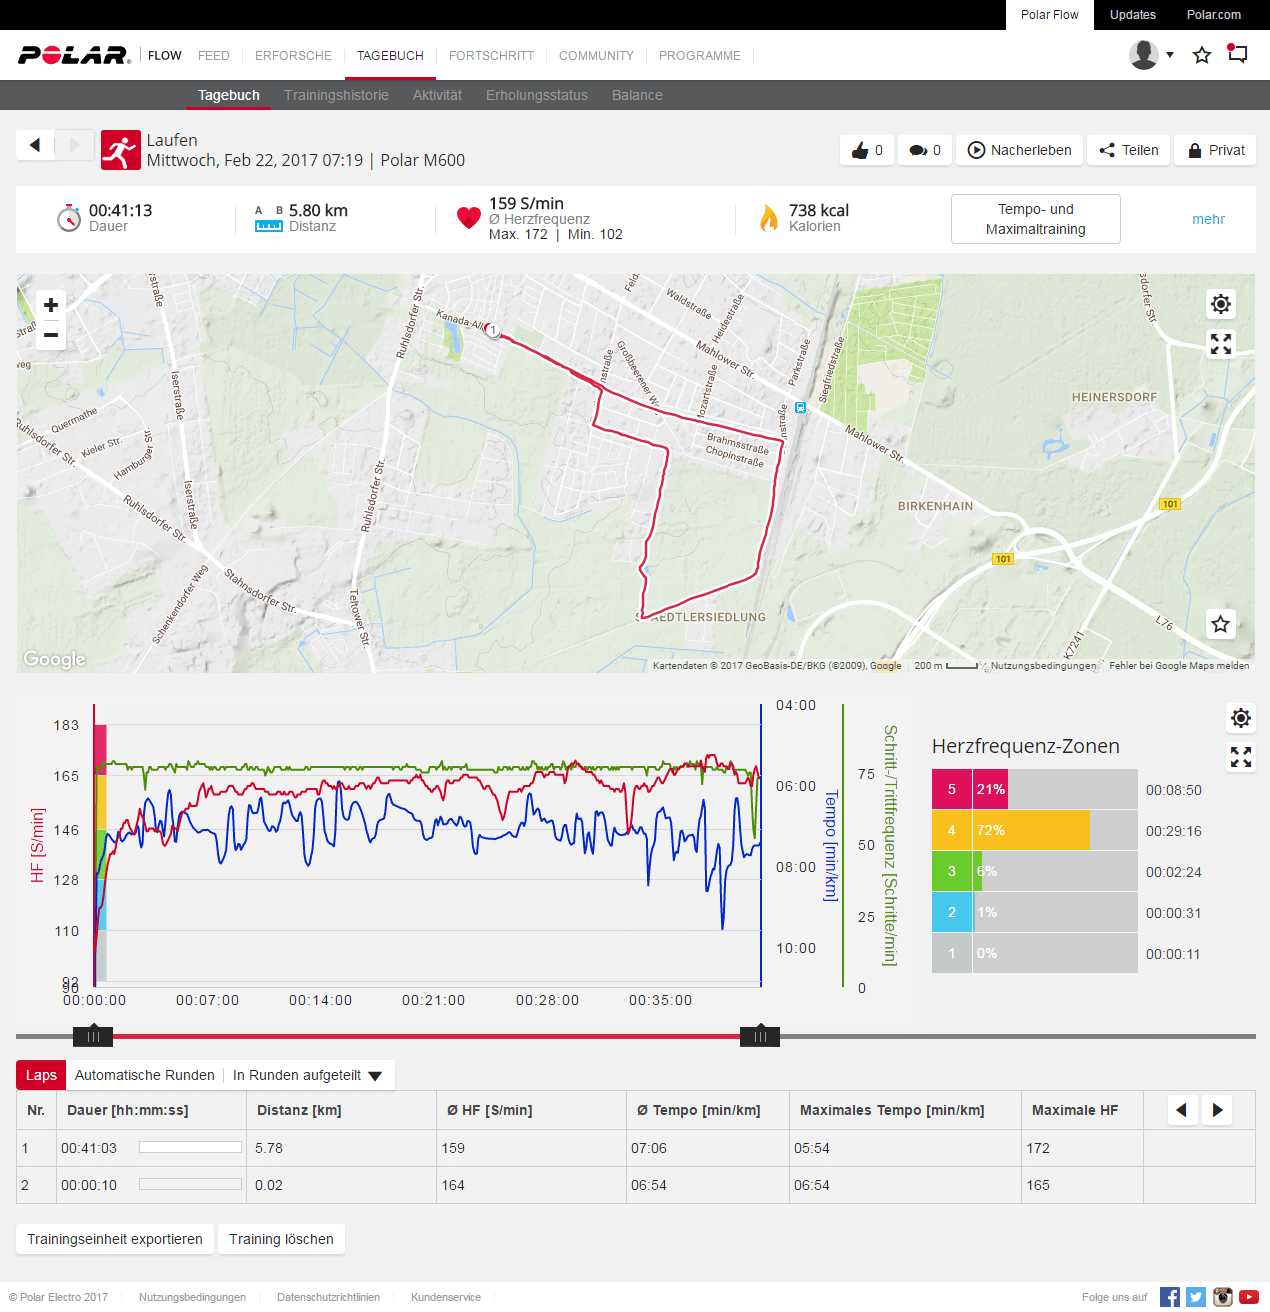Click the stopwatch duration icon
Viewport: 1270px width, 1312px height.
click(69, 218)
